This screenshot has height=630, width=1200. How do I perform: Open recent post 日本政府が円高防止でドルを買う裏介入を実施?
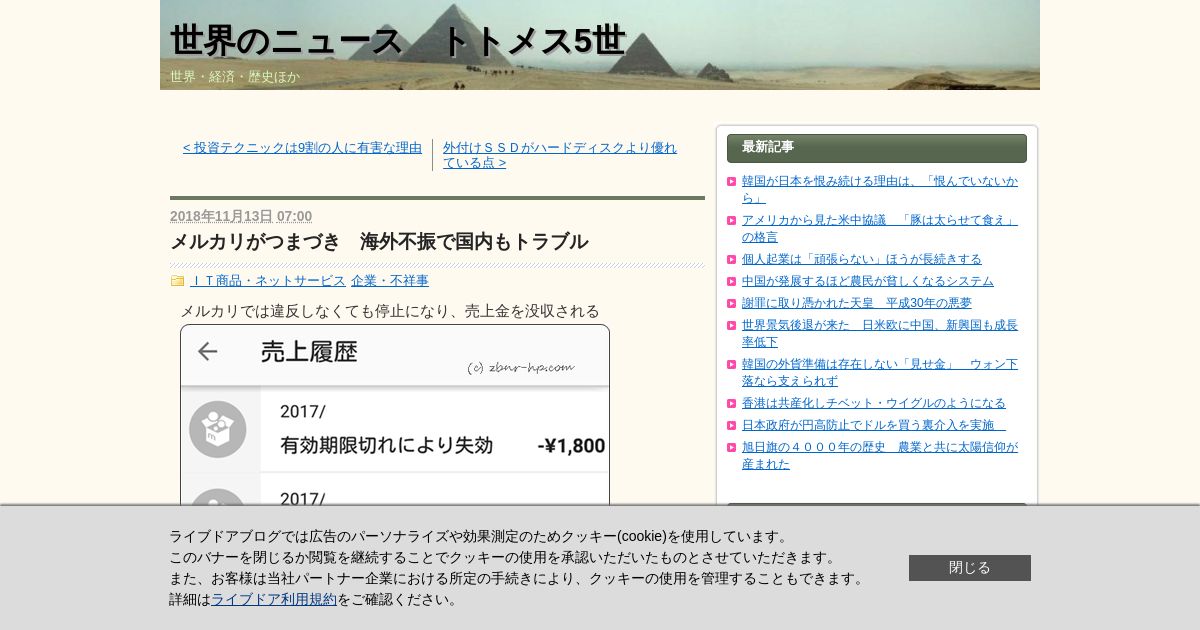coord(874,425)
